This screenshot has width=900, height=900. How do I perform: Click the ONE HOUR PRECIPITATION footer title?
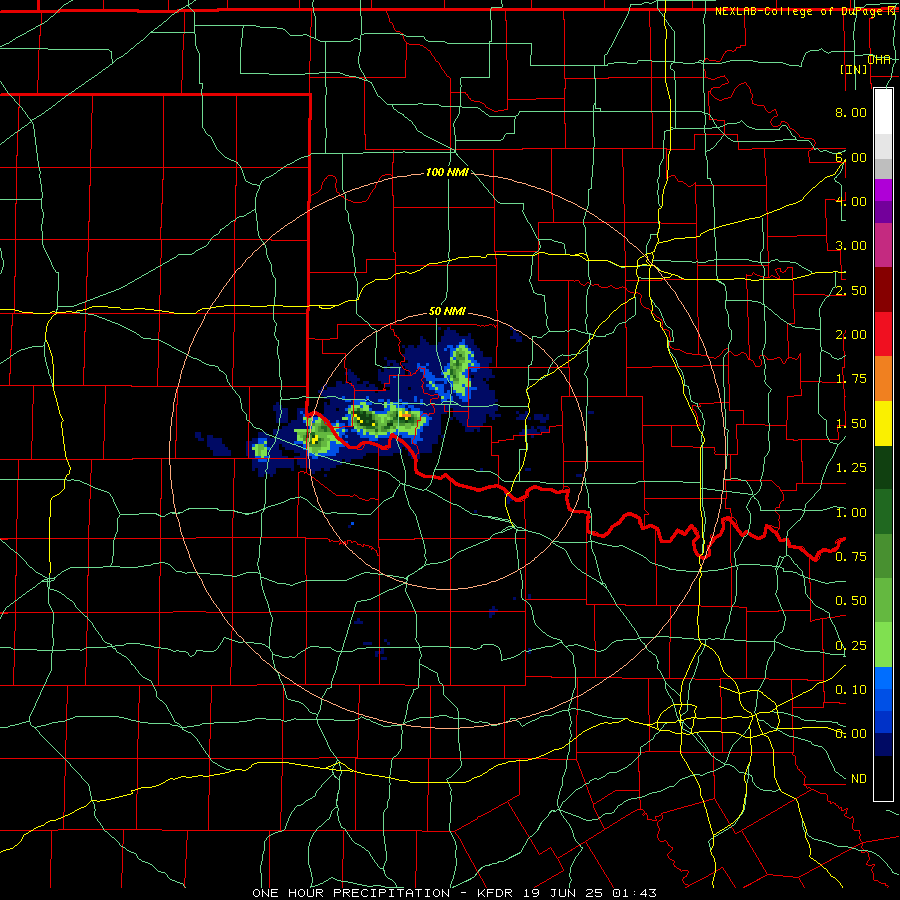351,893
